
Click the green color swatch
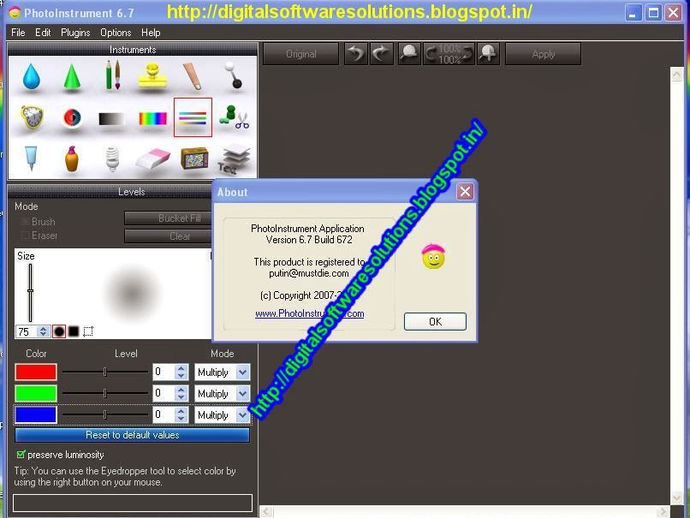click(36, 393)
